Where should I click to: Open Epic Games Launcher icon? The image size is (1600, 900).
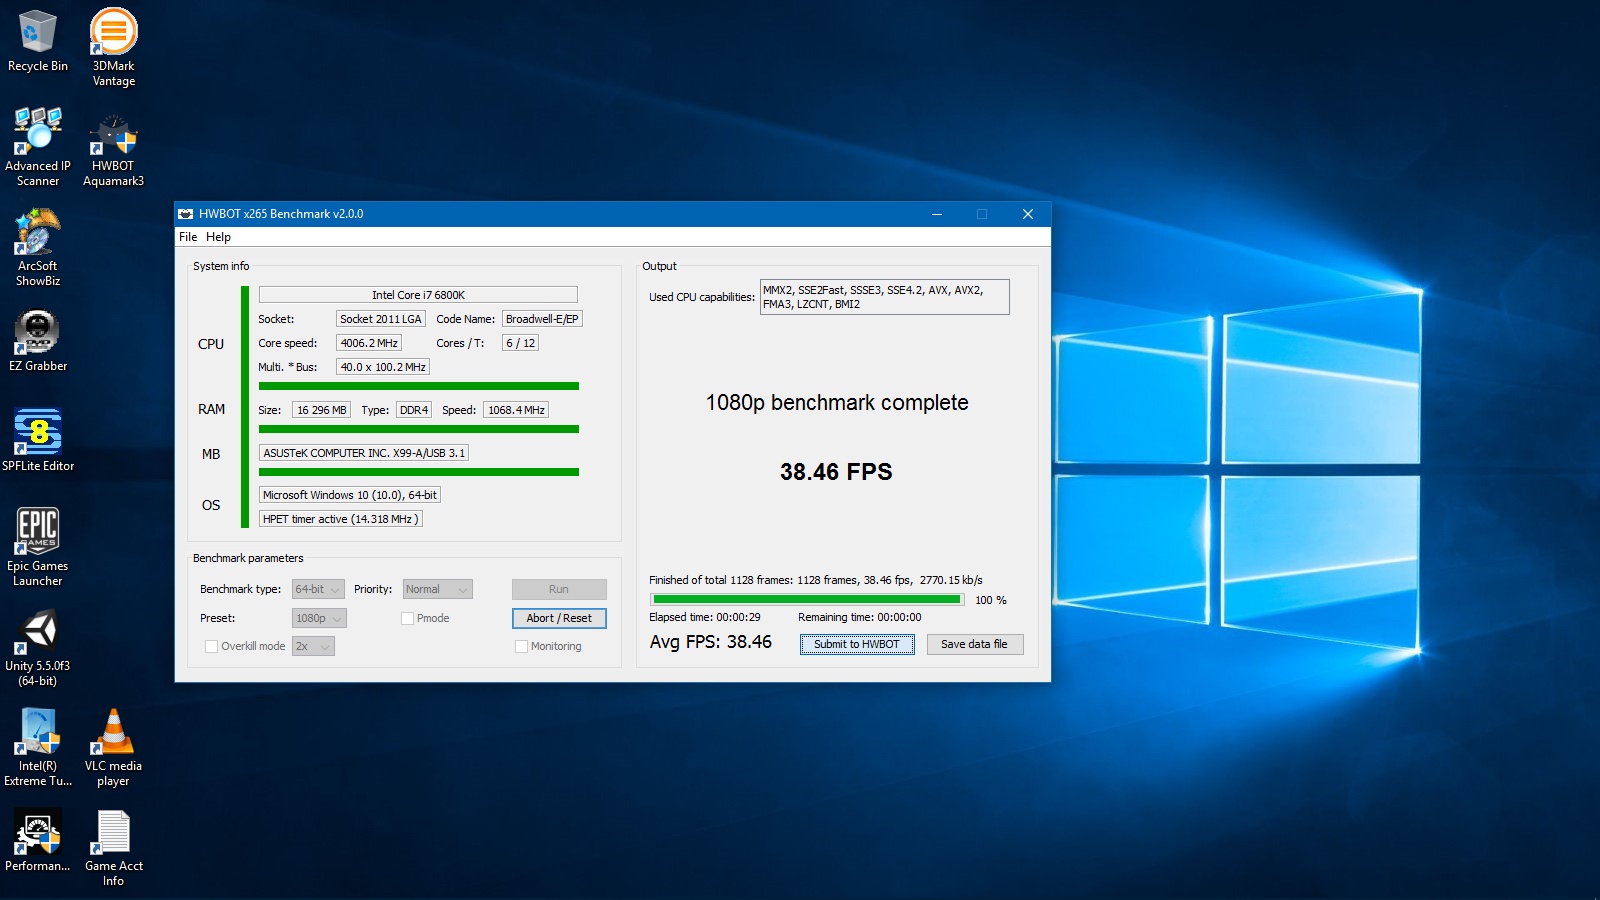click(x=38, y=547)
